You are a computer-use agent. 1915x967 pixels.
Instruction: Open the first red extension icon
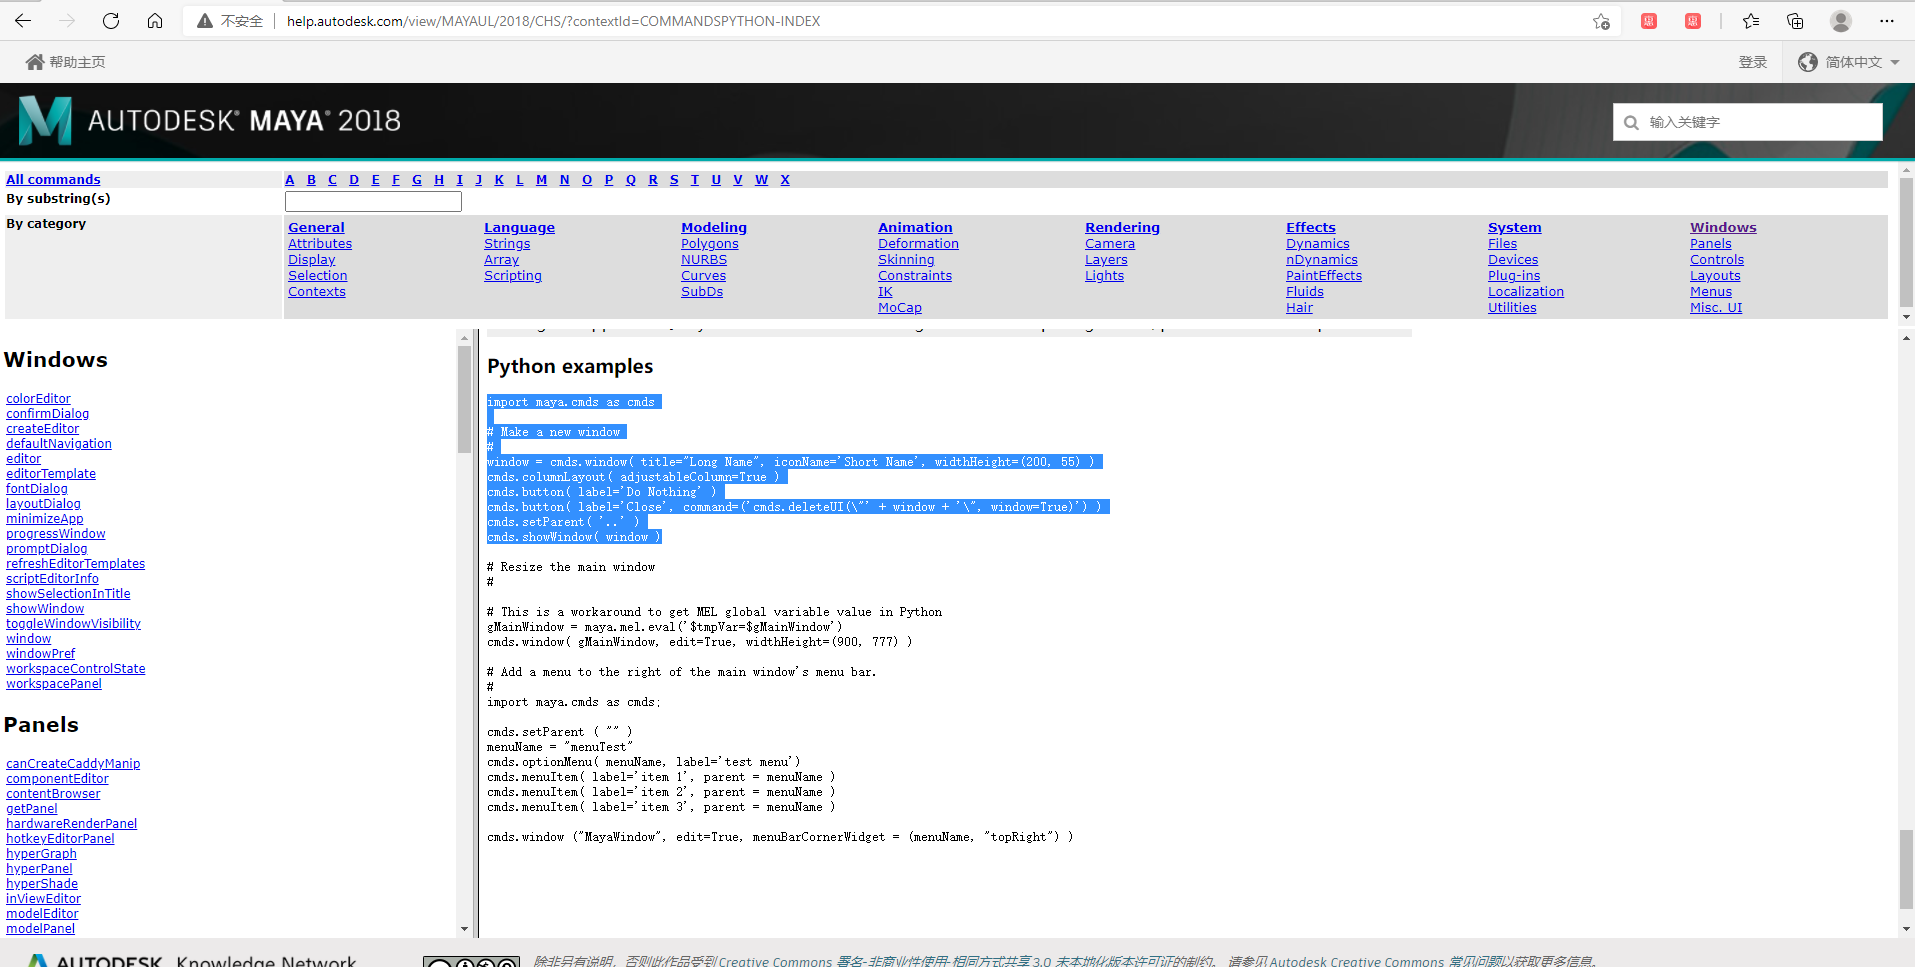(x=1649, y=21)
